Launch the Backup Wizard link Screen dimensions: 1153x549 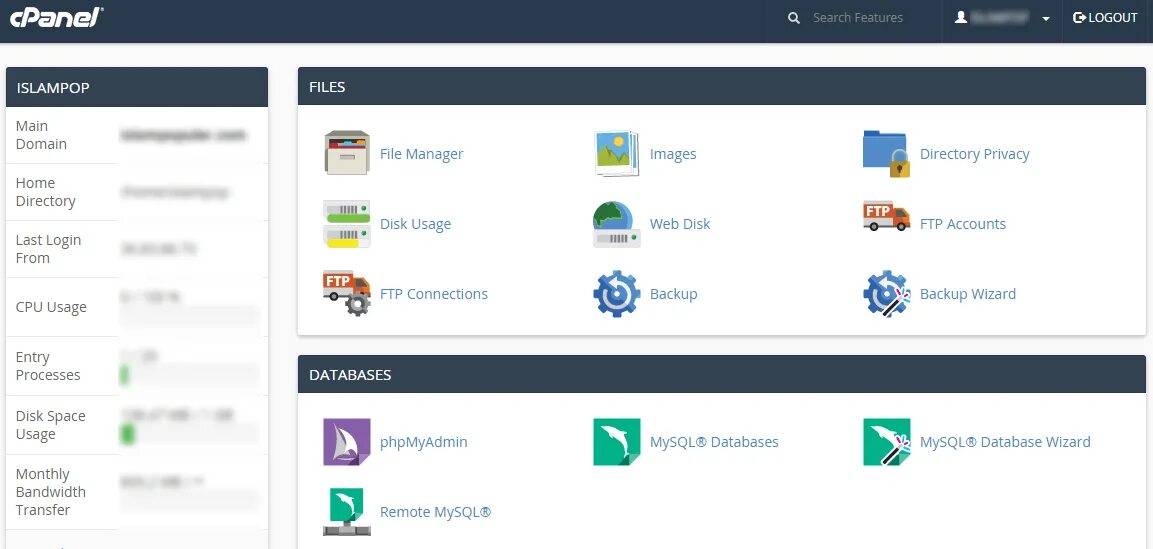click(968, 294)
